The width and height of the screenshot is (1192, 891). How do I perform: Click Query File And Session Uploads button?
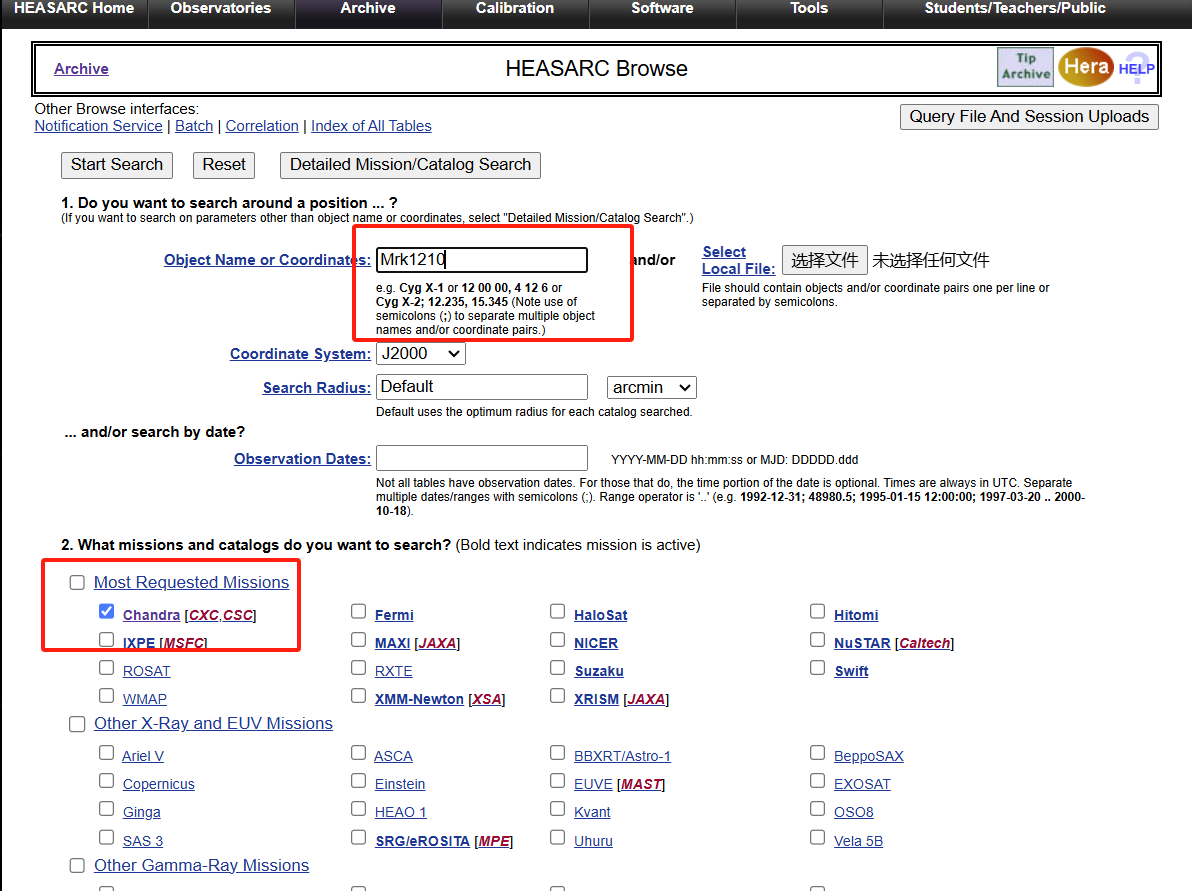[1029, 117]
